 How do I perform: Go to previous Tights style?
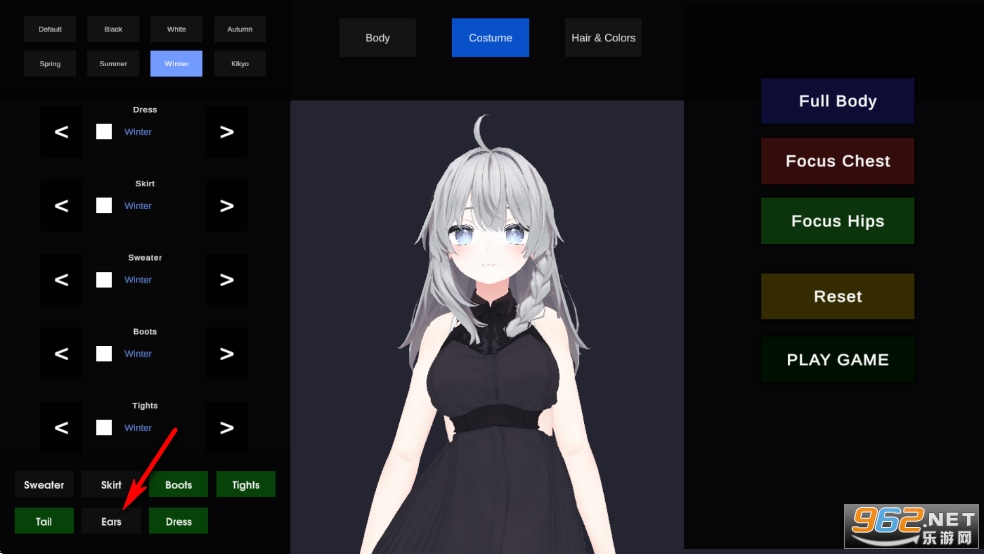pos(61,428)
